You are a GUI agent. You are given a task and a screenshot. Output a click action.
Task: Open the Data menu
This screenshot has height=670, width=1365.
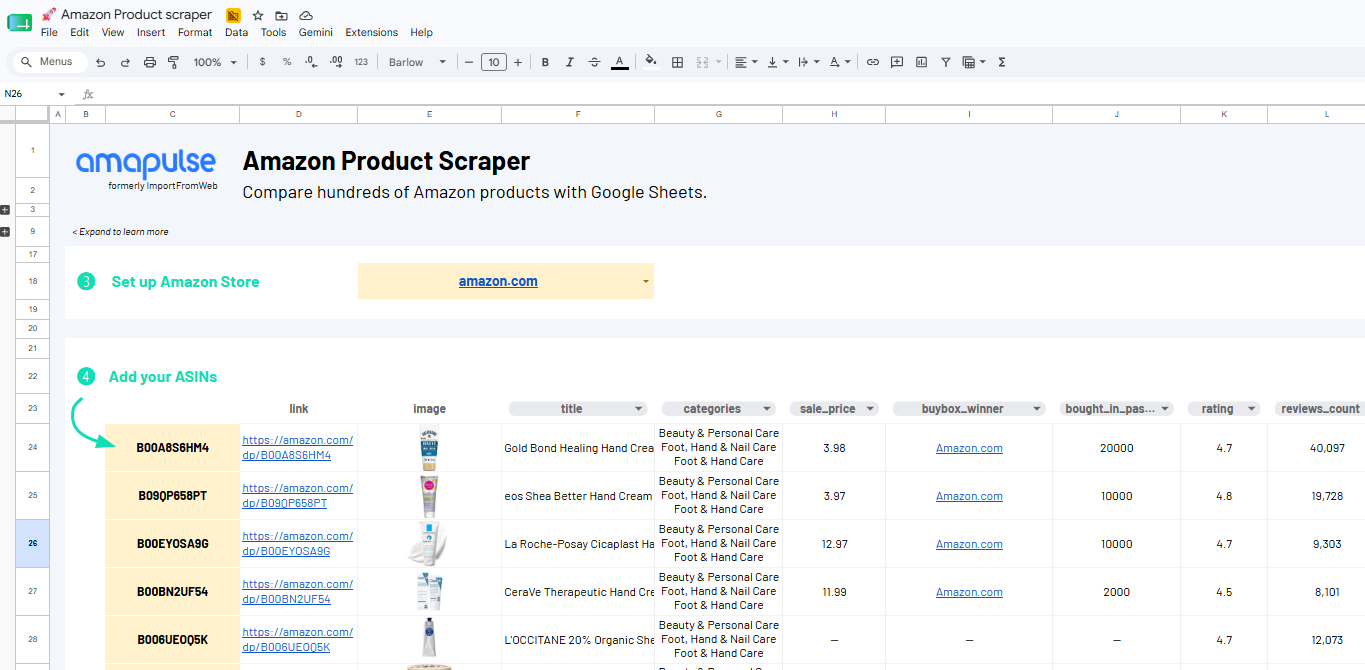(236, 32)
